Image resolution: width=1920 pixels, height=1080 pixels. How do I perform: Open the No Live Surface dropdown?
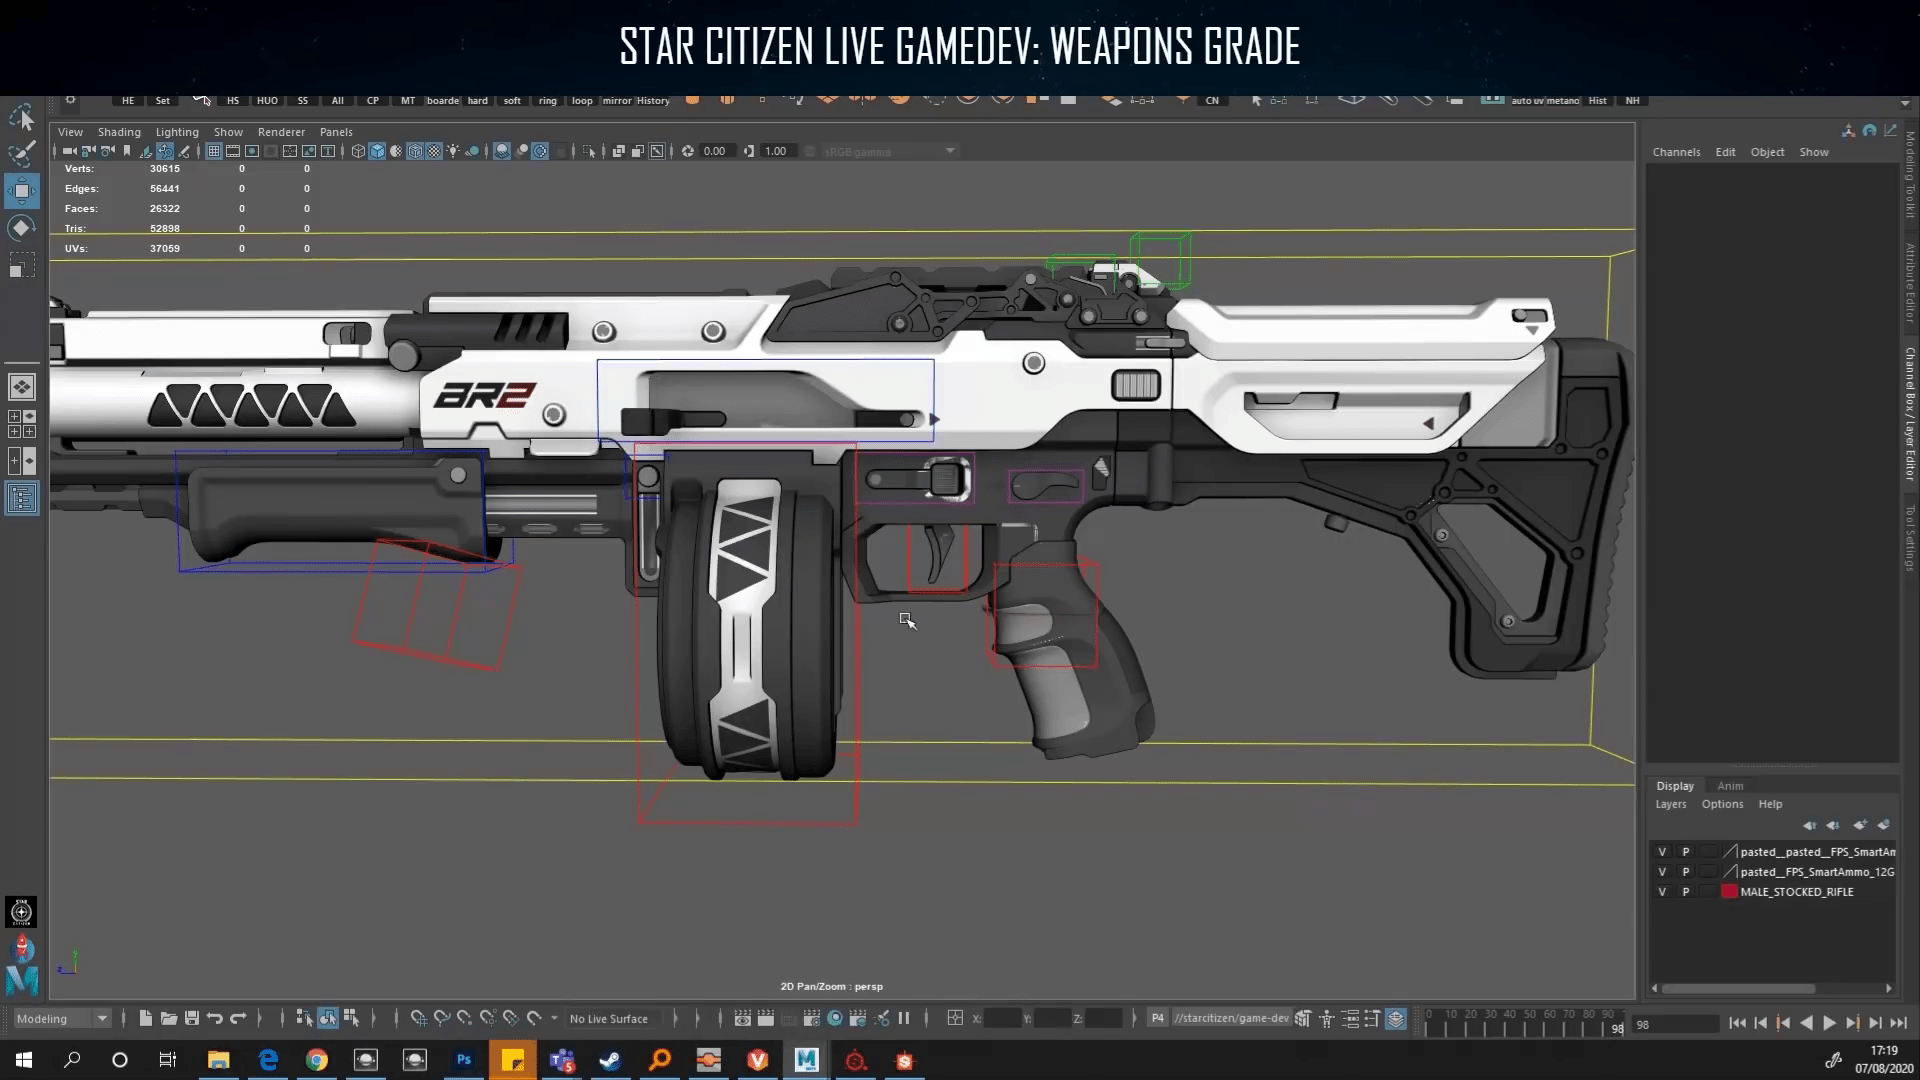[x=610, y=1018]
